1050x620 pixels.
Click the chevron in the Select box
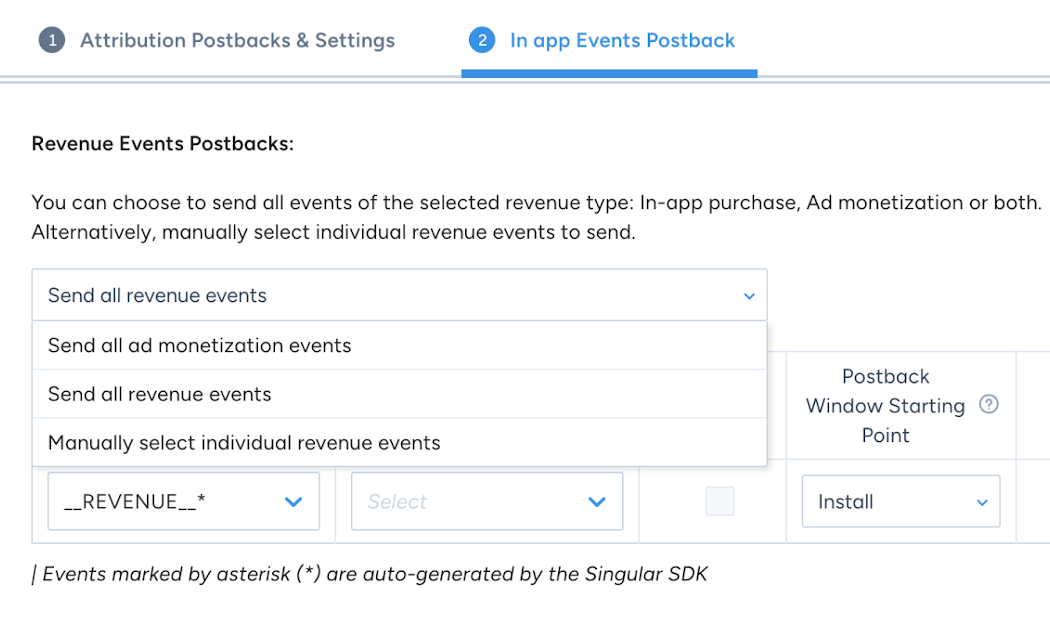coord(597,502)
